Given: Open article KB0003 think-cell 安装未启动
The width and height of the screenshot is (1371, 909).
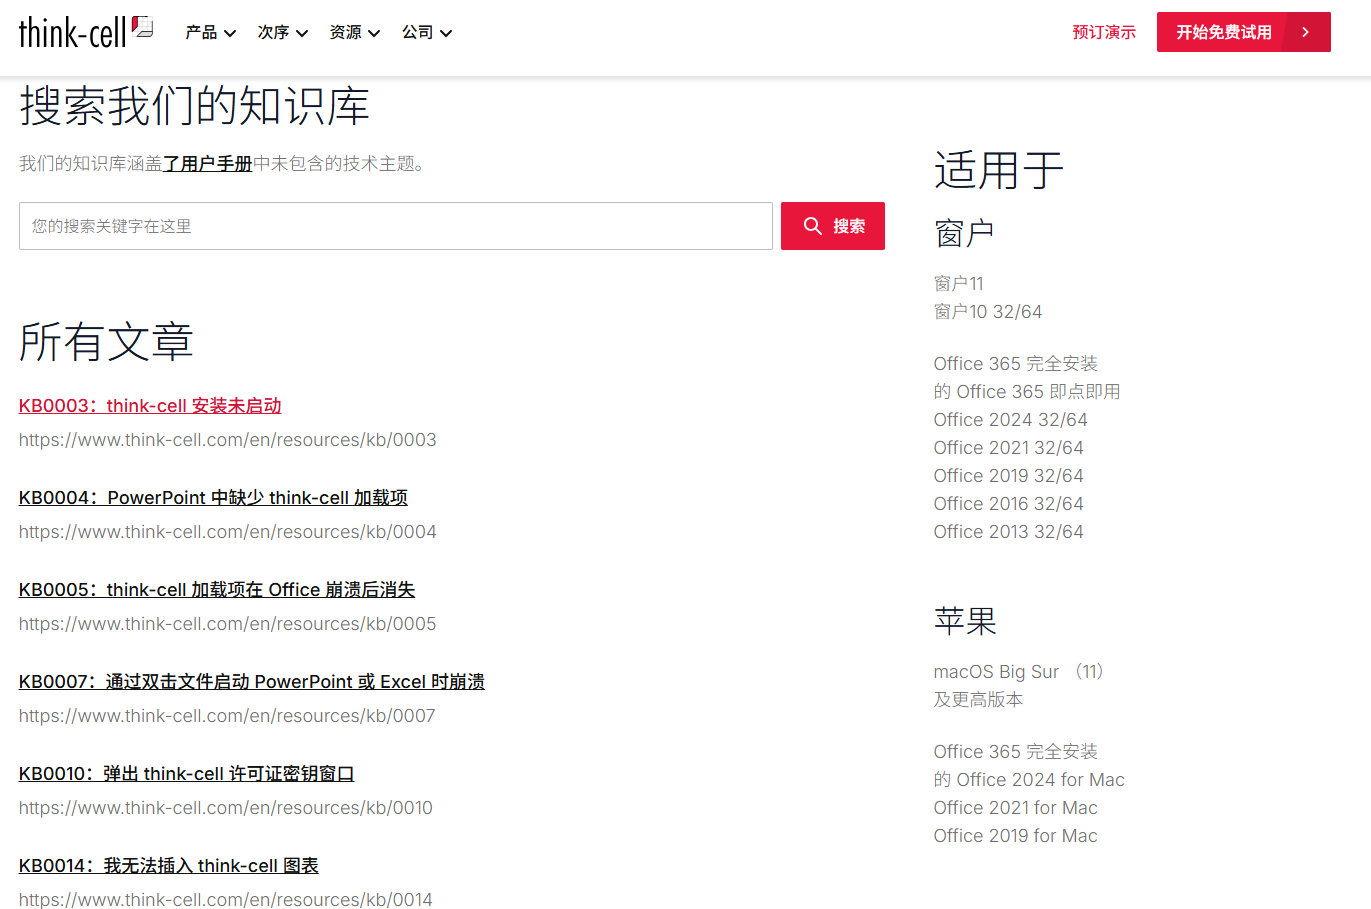Looking at the screenshot, I should click(150, 405).
